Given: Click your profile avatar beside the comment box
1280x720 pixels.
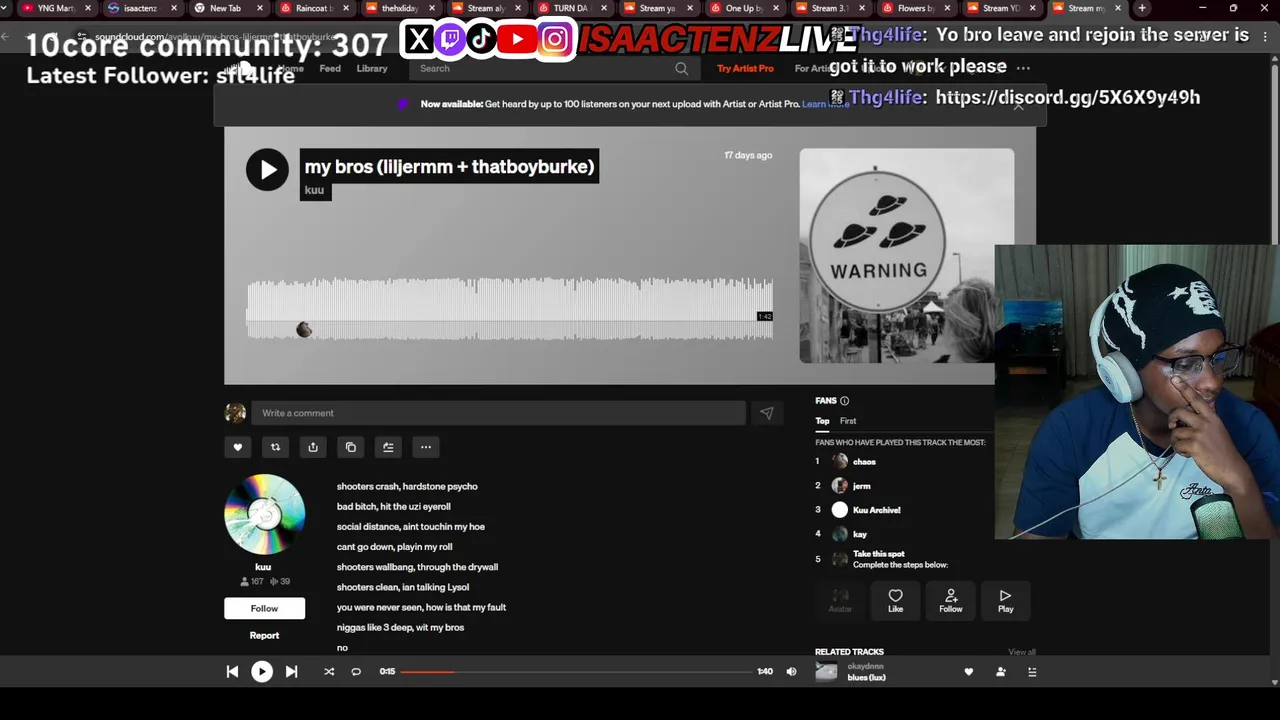Looking at the screenshot, I should click(235, 413).
